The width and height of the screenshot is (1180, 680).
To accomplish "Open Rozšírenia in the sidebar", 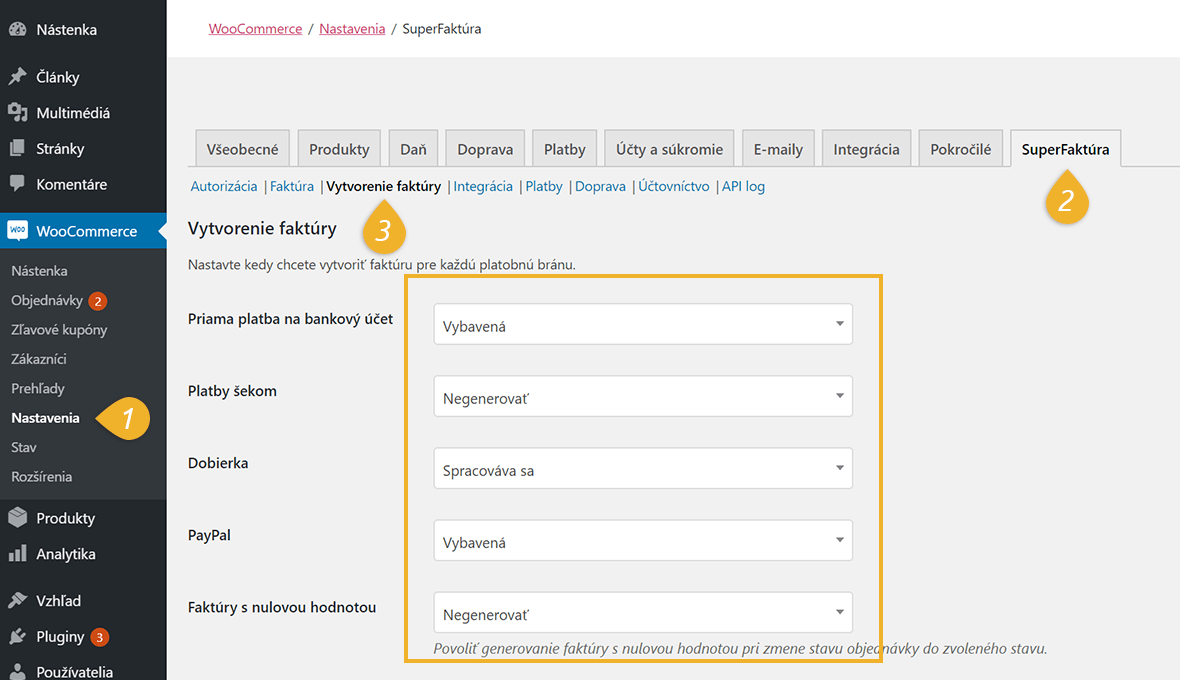I will click(41, 476).
